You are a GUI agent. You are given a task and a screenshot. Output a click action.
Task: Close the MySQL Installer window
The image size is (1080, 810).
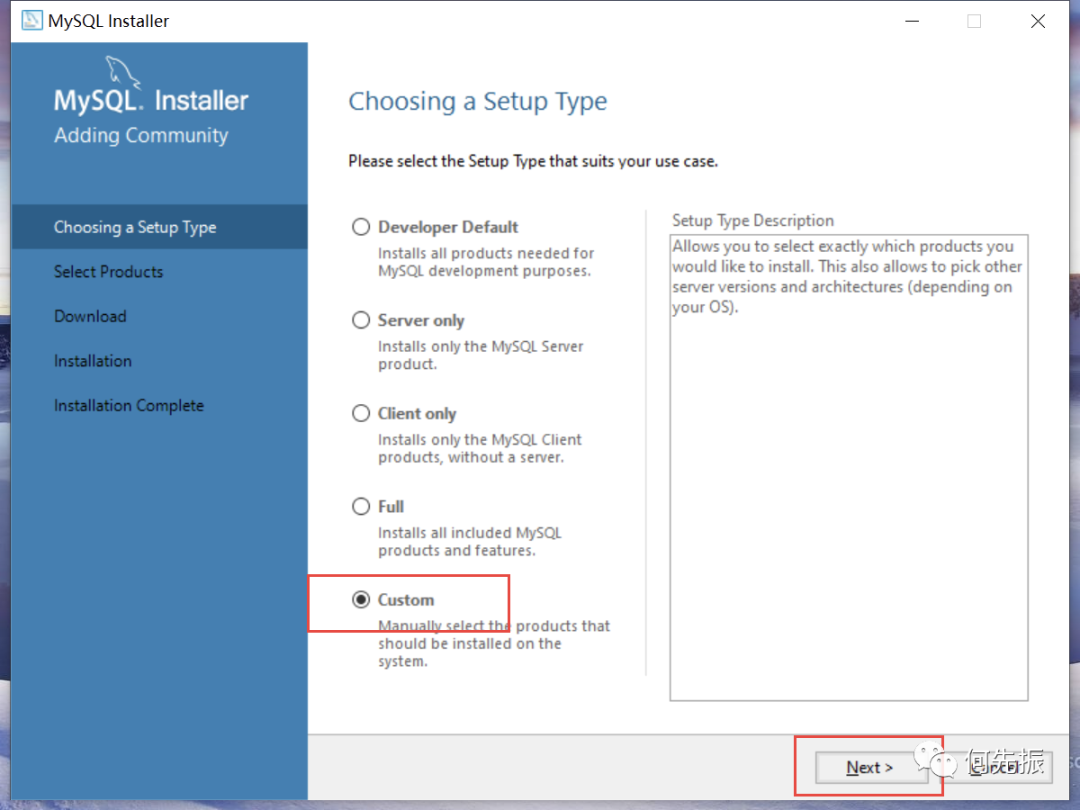coord(1038,21)
